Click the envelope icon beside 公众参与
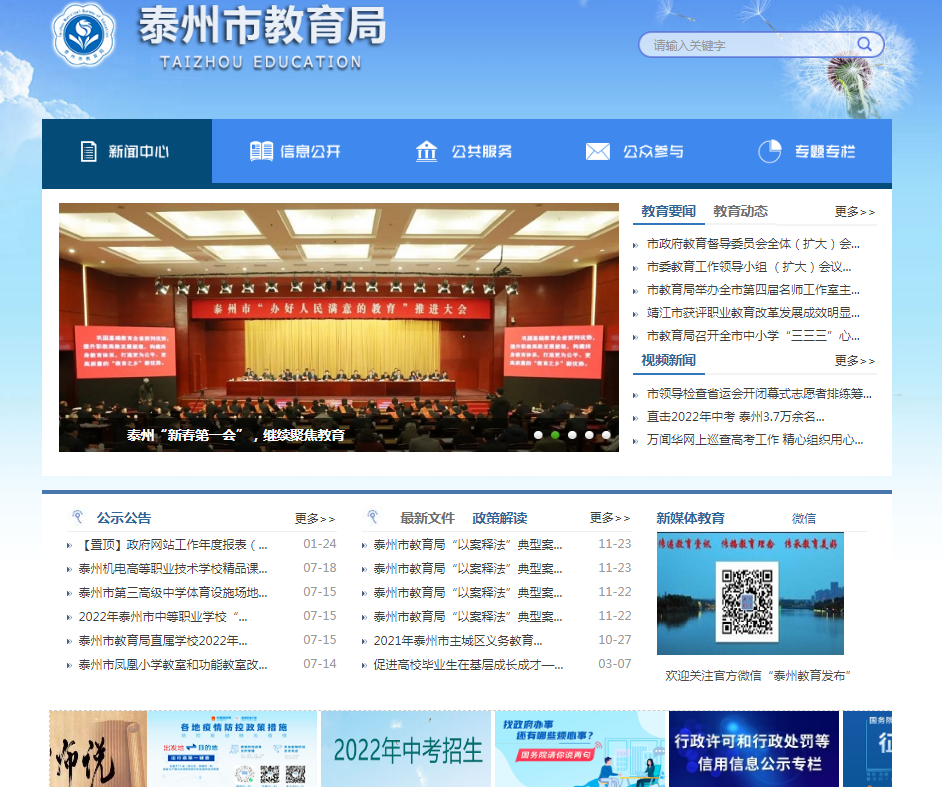Viewport: 942px width, 787px height. coord(598,151)
